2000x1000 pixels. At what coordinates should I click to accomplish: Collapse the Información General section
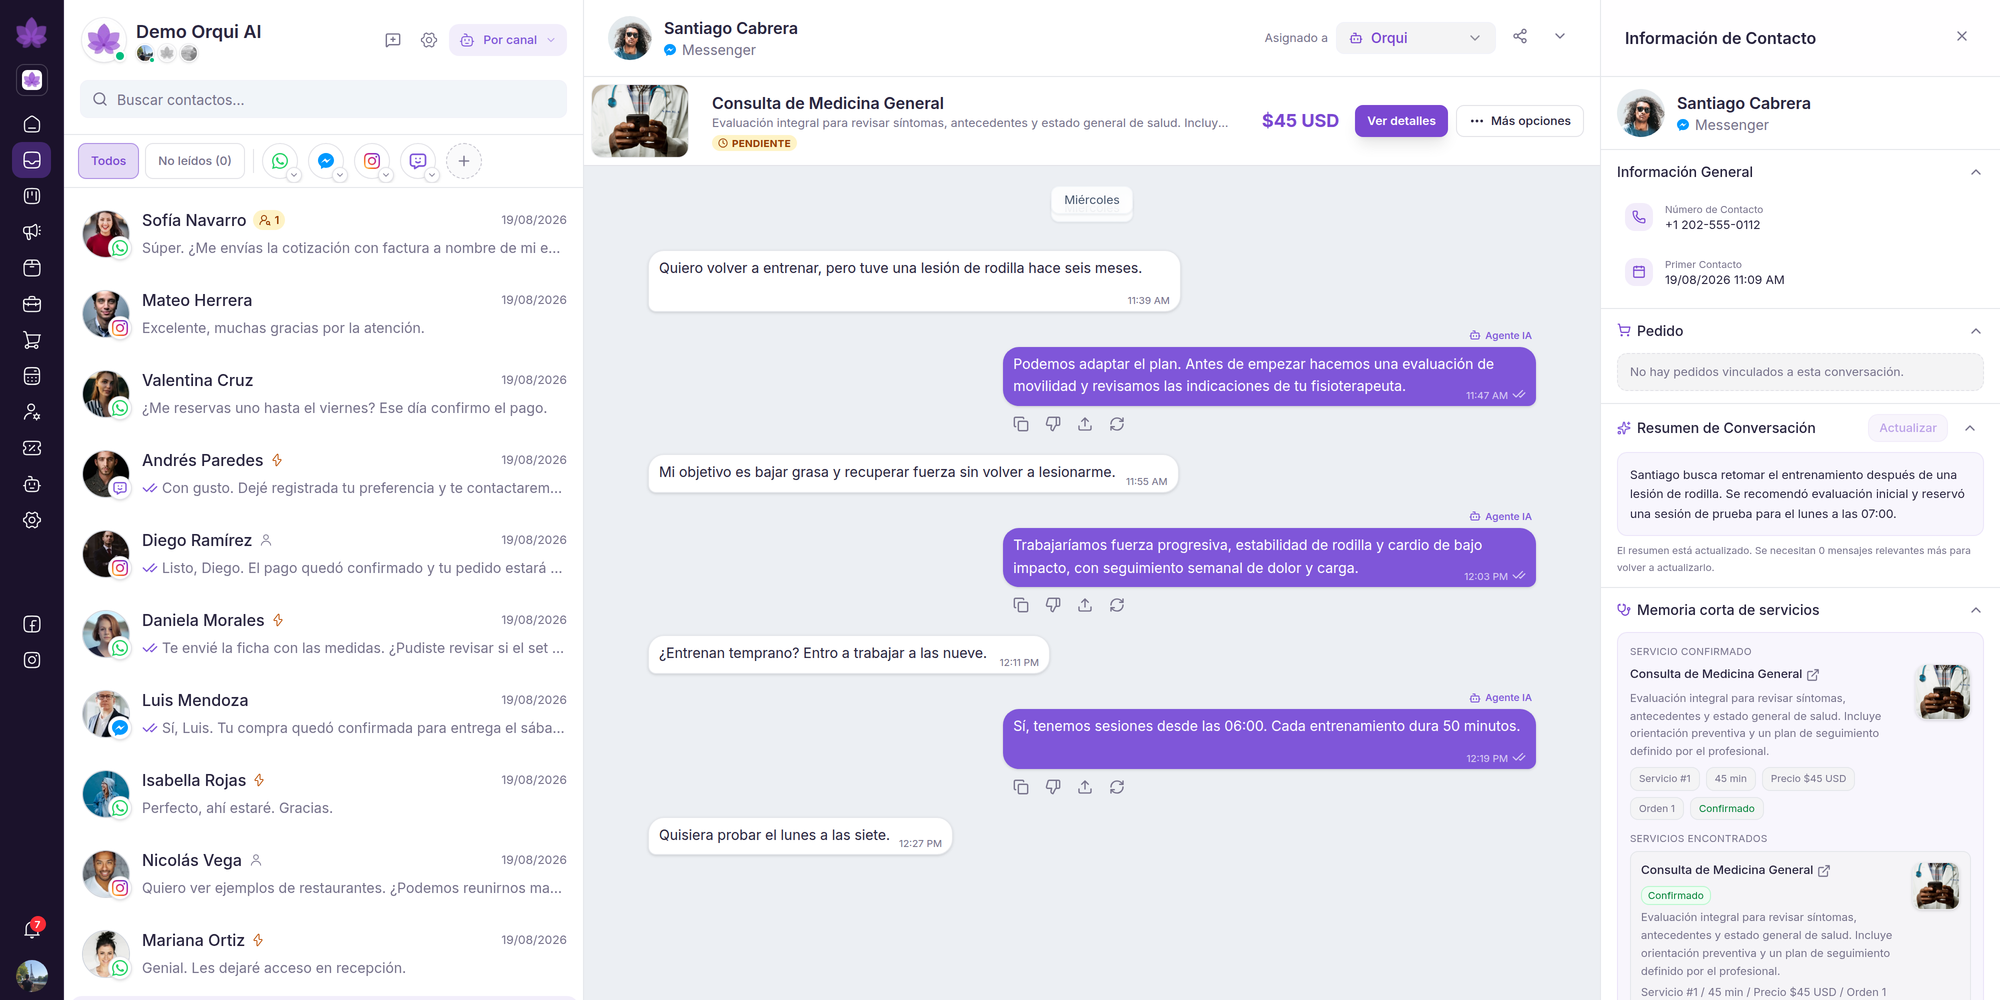tap(1976, 172)
